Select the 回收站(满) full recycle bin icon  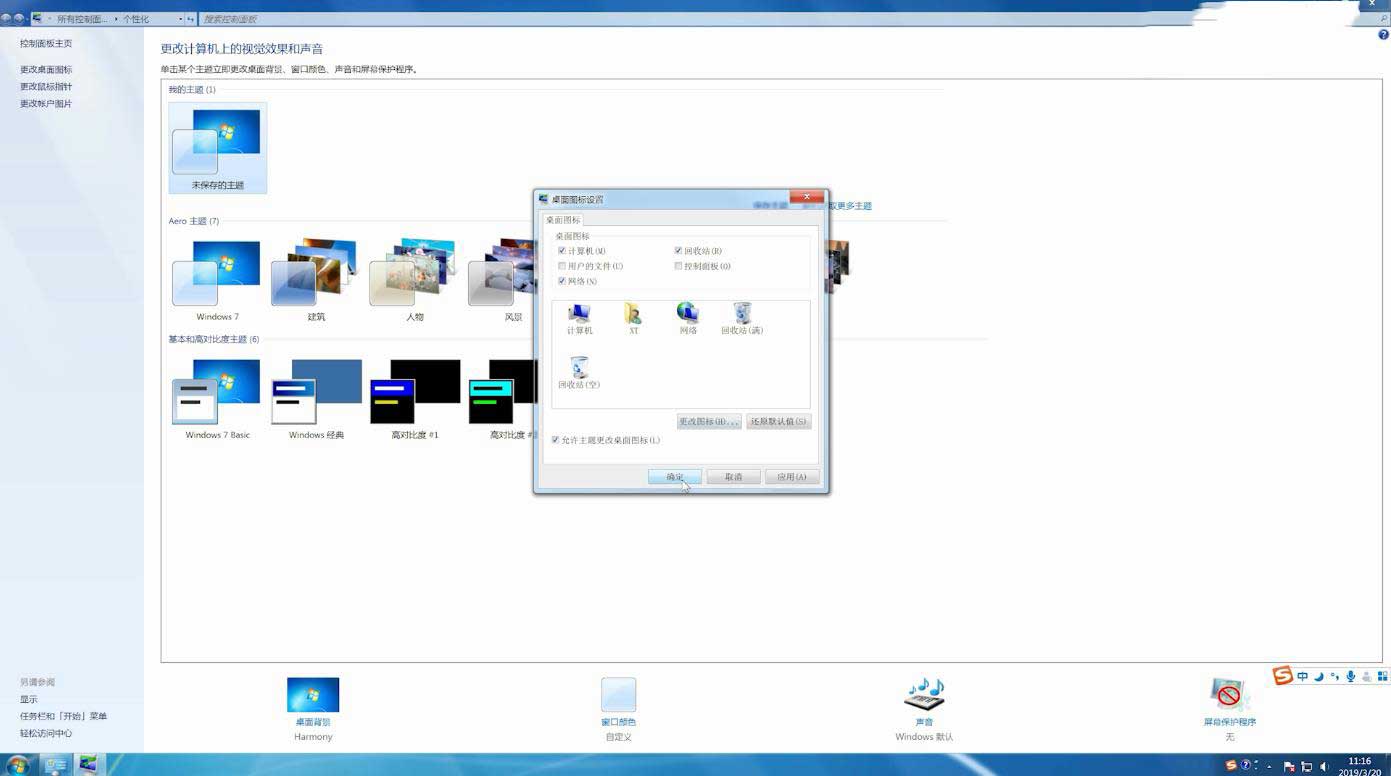pos(742,319)
